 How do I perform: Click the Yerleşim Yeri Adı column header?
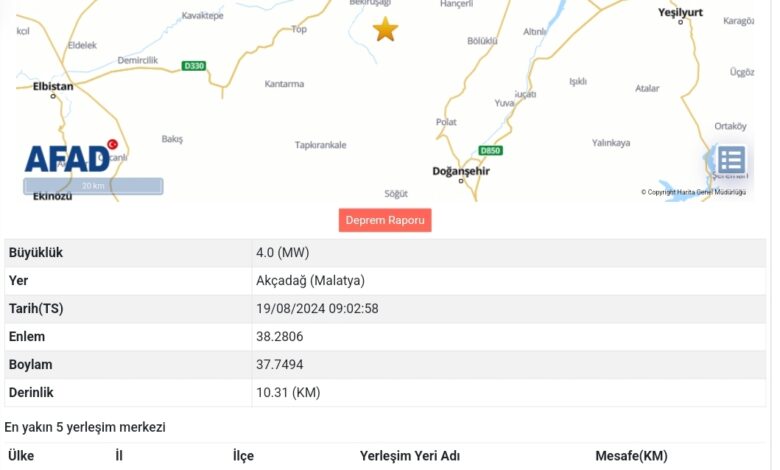coord(409,456)
